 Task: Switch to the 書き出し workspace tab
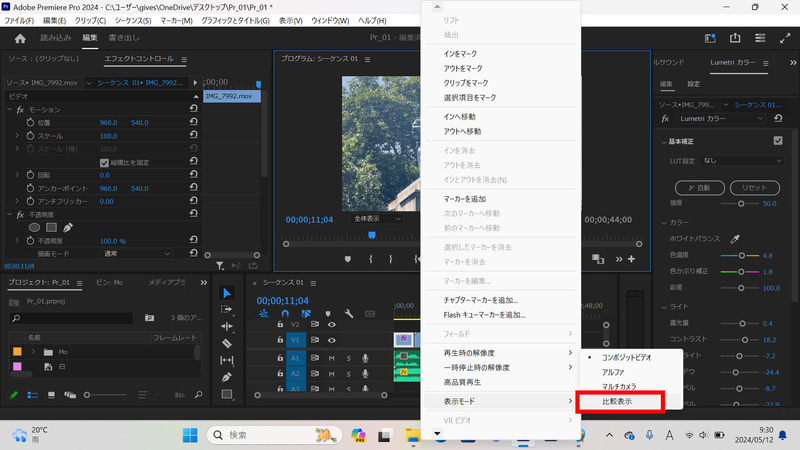coord(124,38)
